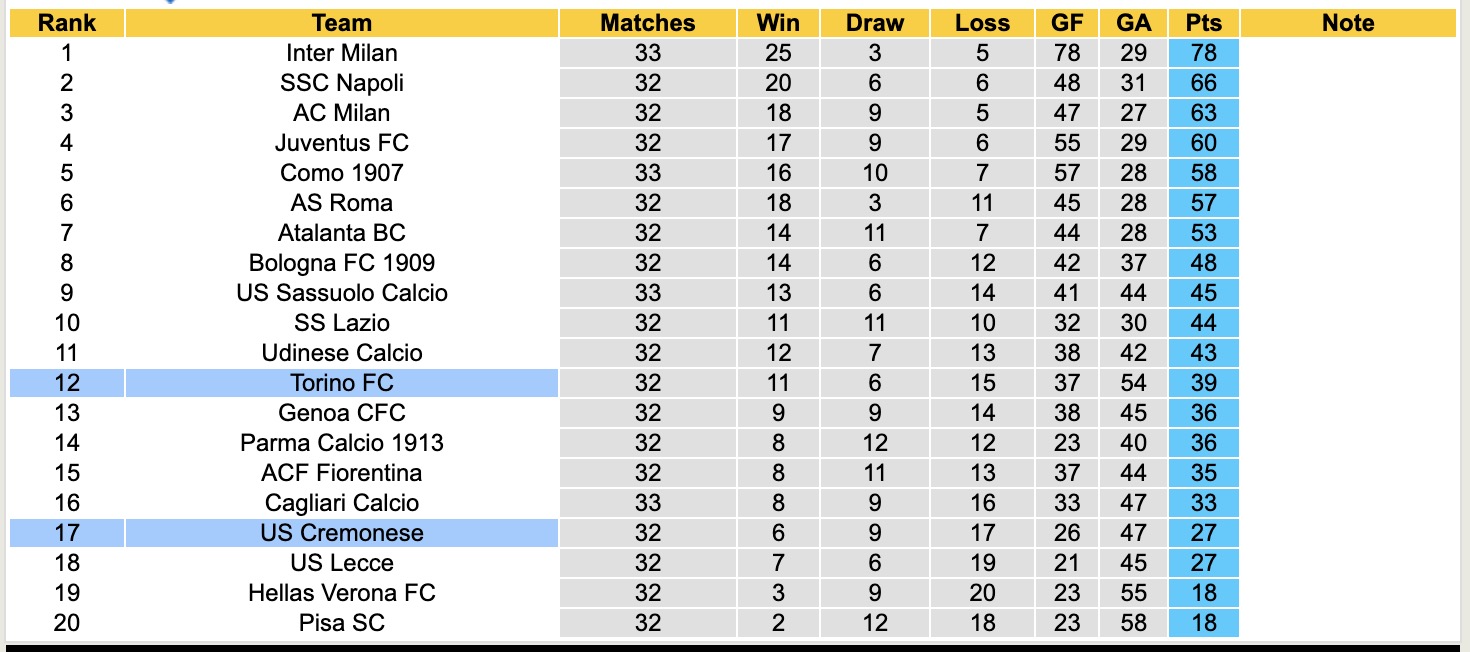Click the highlighted US Cremonese team

(x=342, y=533)
